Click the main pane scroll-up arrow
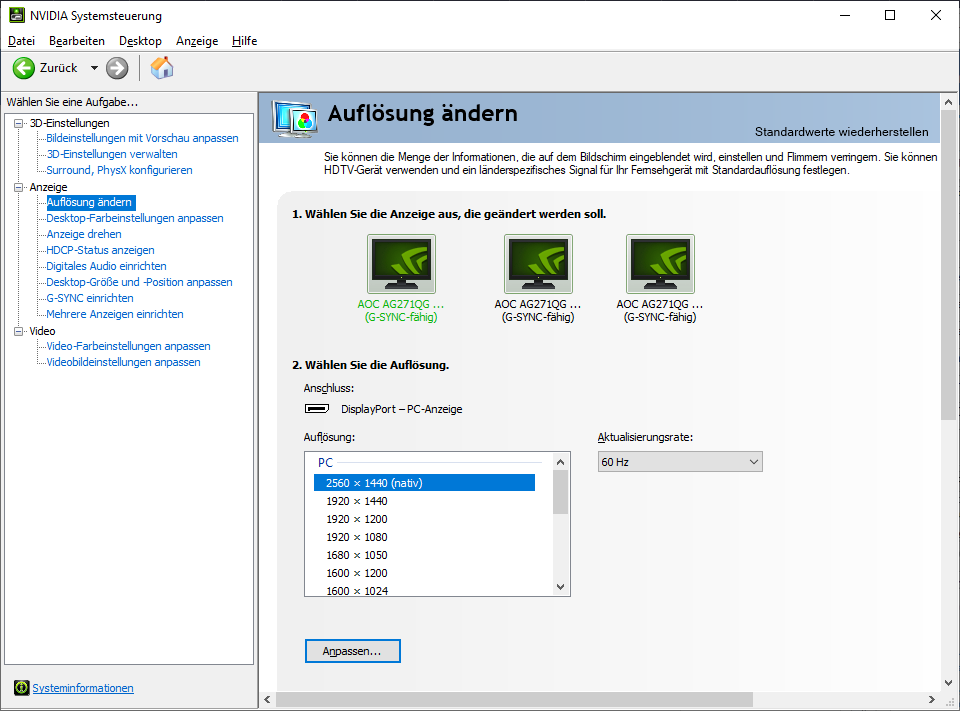The image size is (960, 711). [948, 102]
